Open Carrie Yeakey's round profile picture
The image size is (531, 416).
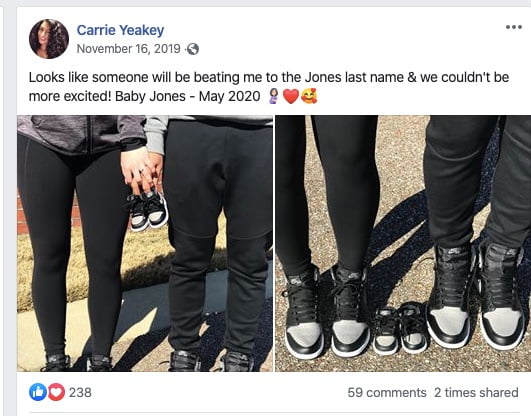point(49,39)
